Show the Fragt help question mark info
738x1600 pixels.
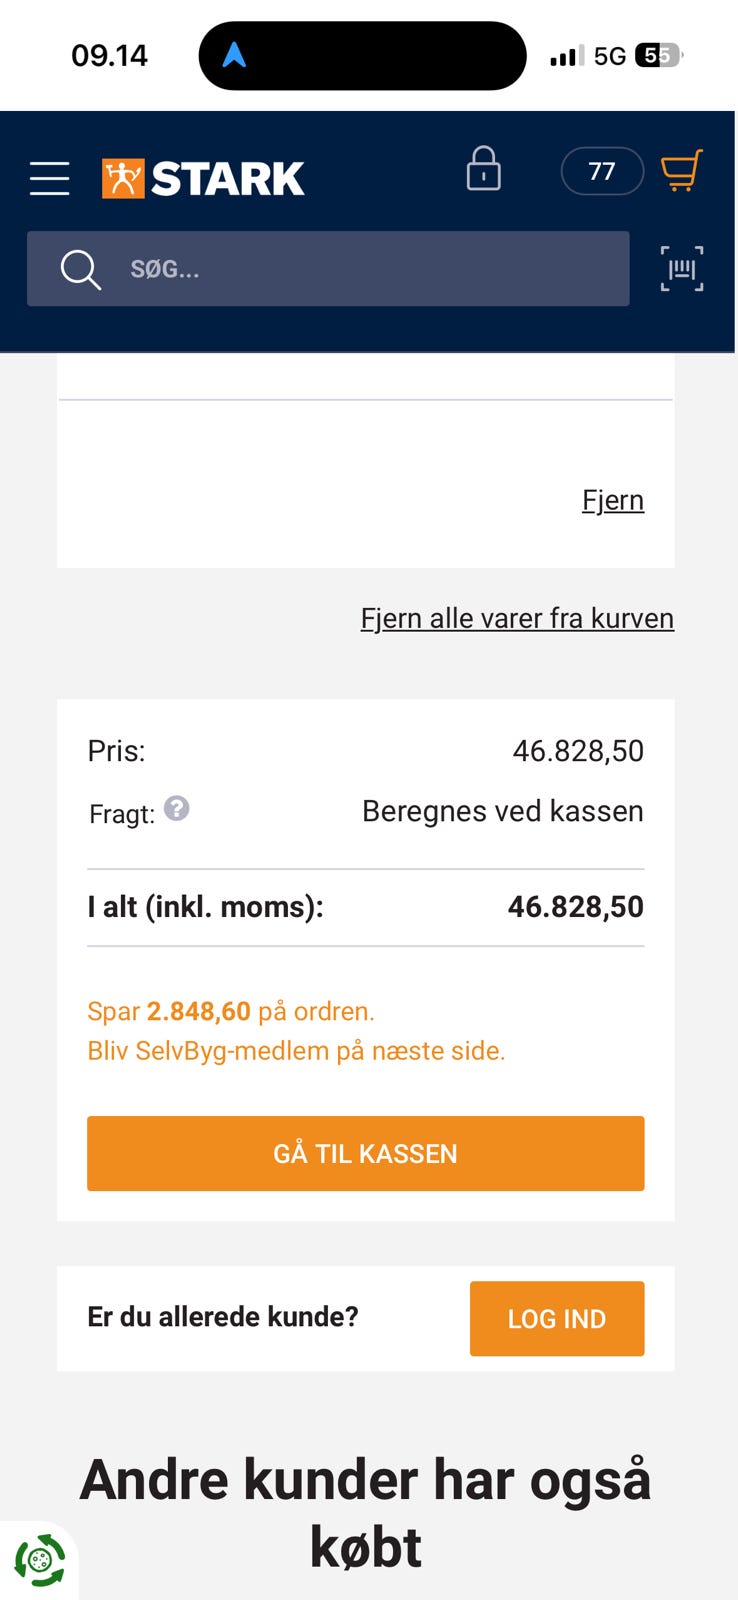pyautogui.click(x=177, y=808)
